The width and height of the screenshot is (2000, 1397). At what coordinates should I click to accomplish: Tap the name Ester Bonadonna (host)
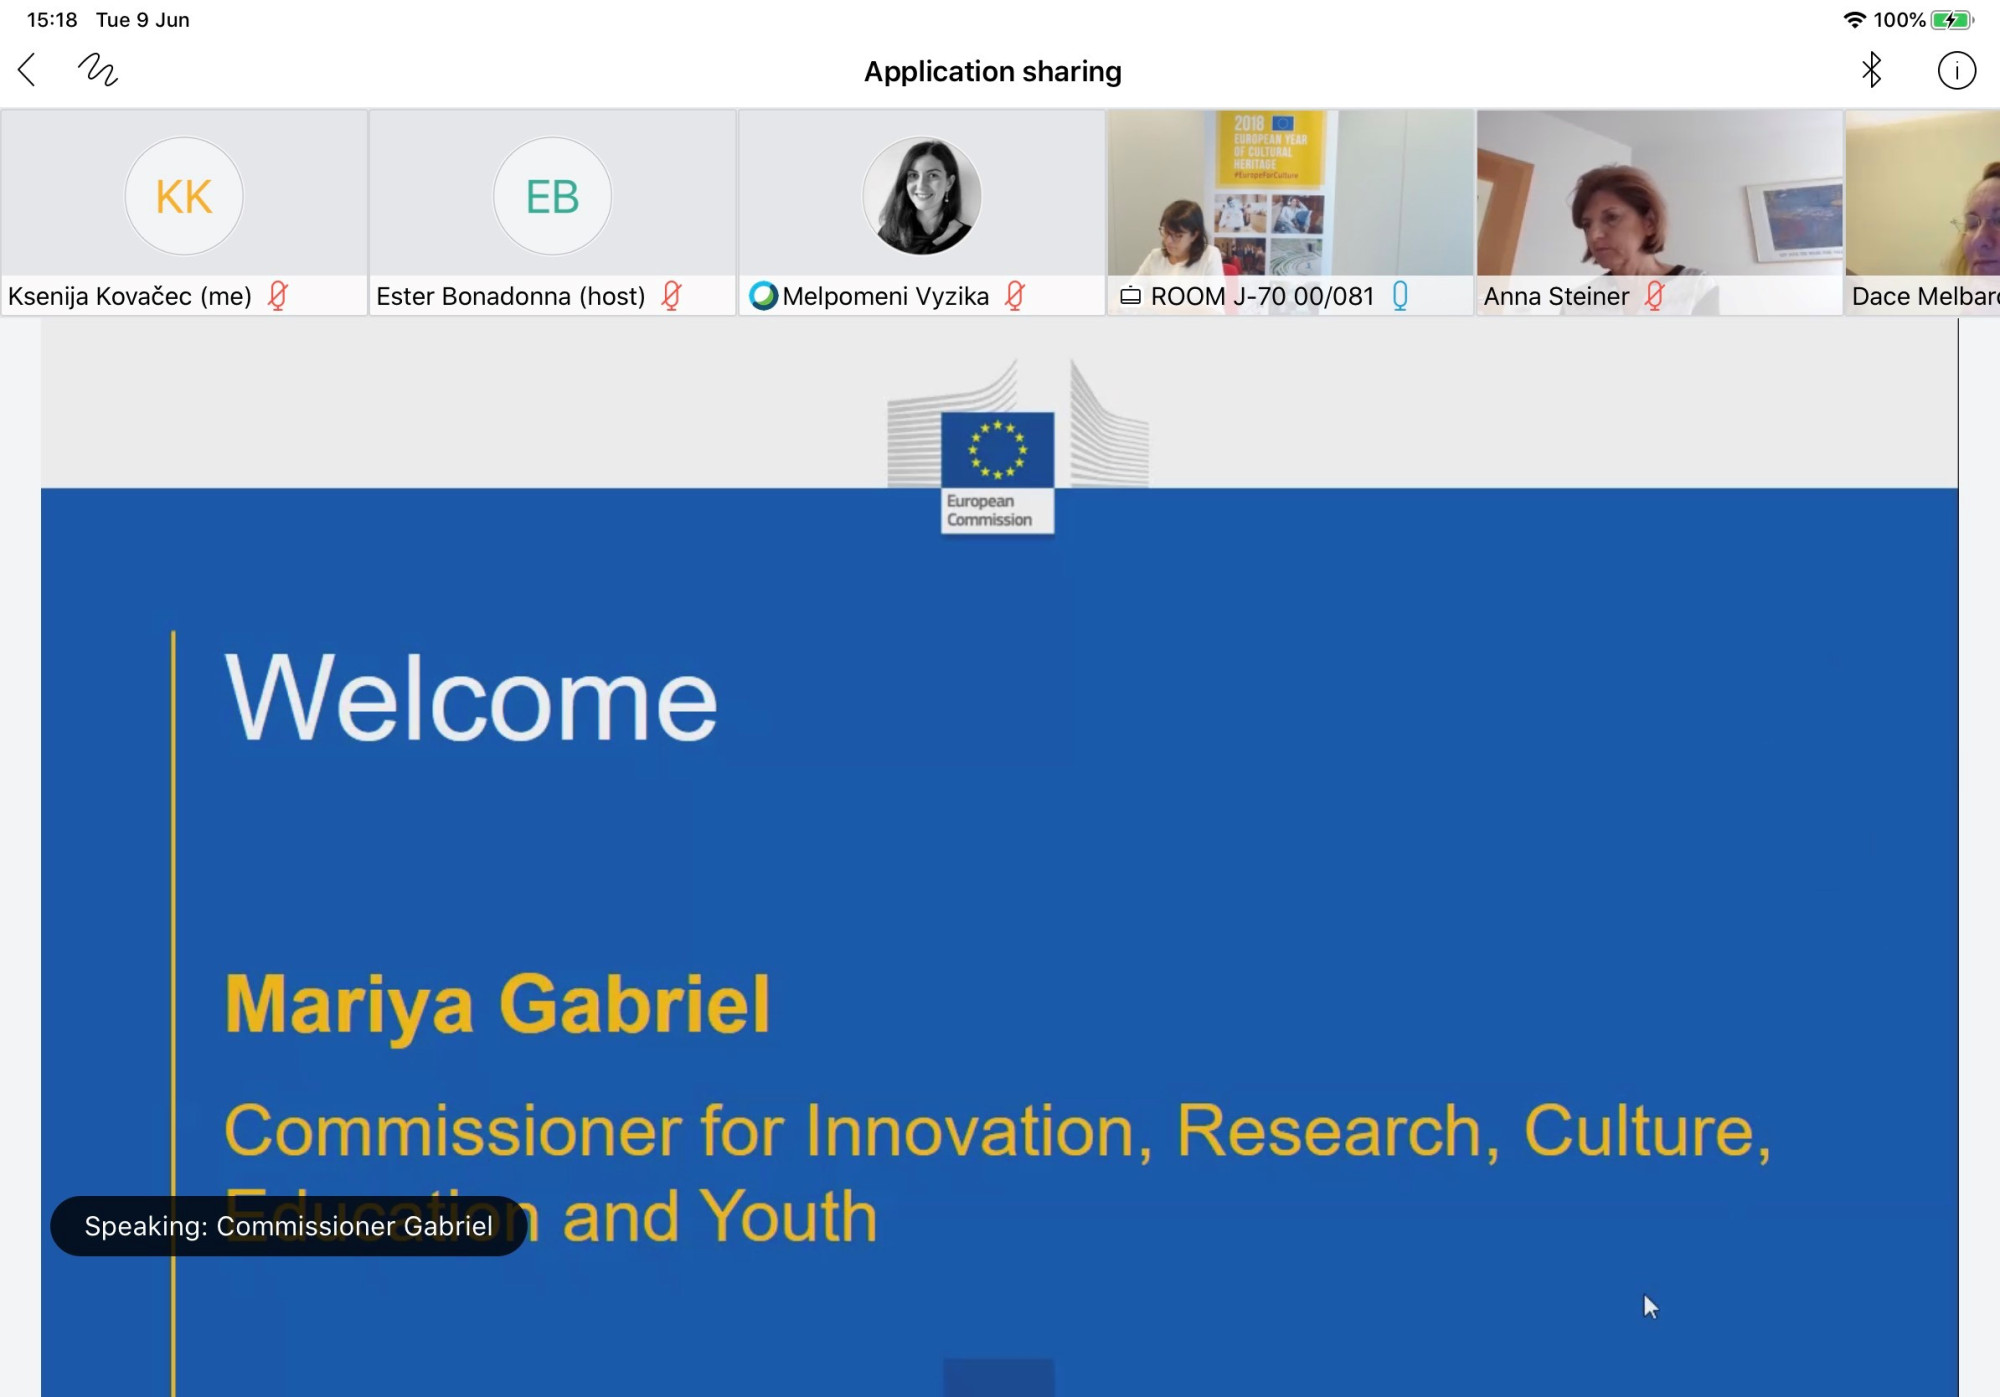click(x=511, y=296)
